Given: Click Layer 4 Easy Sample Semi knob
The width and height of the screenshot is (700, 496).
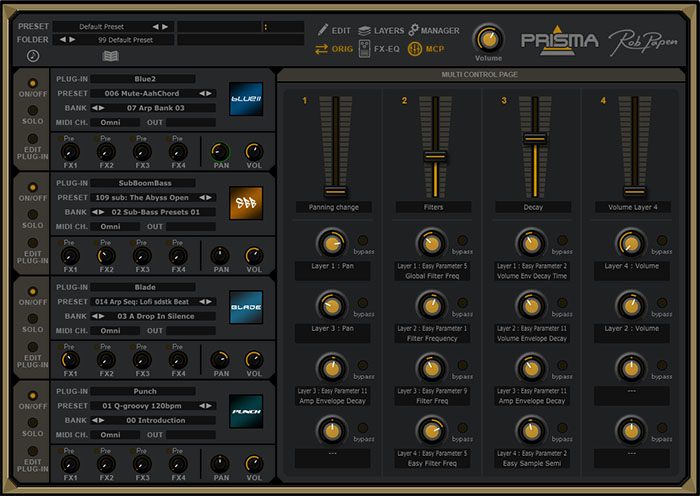Looking at the screenshot, I should click(531, 431).
